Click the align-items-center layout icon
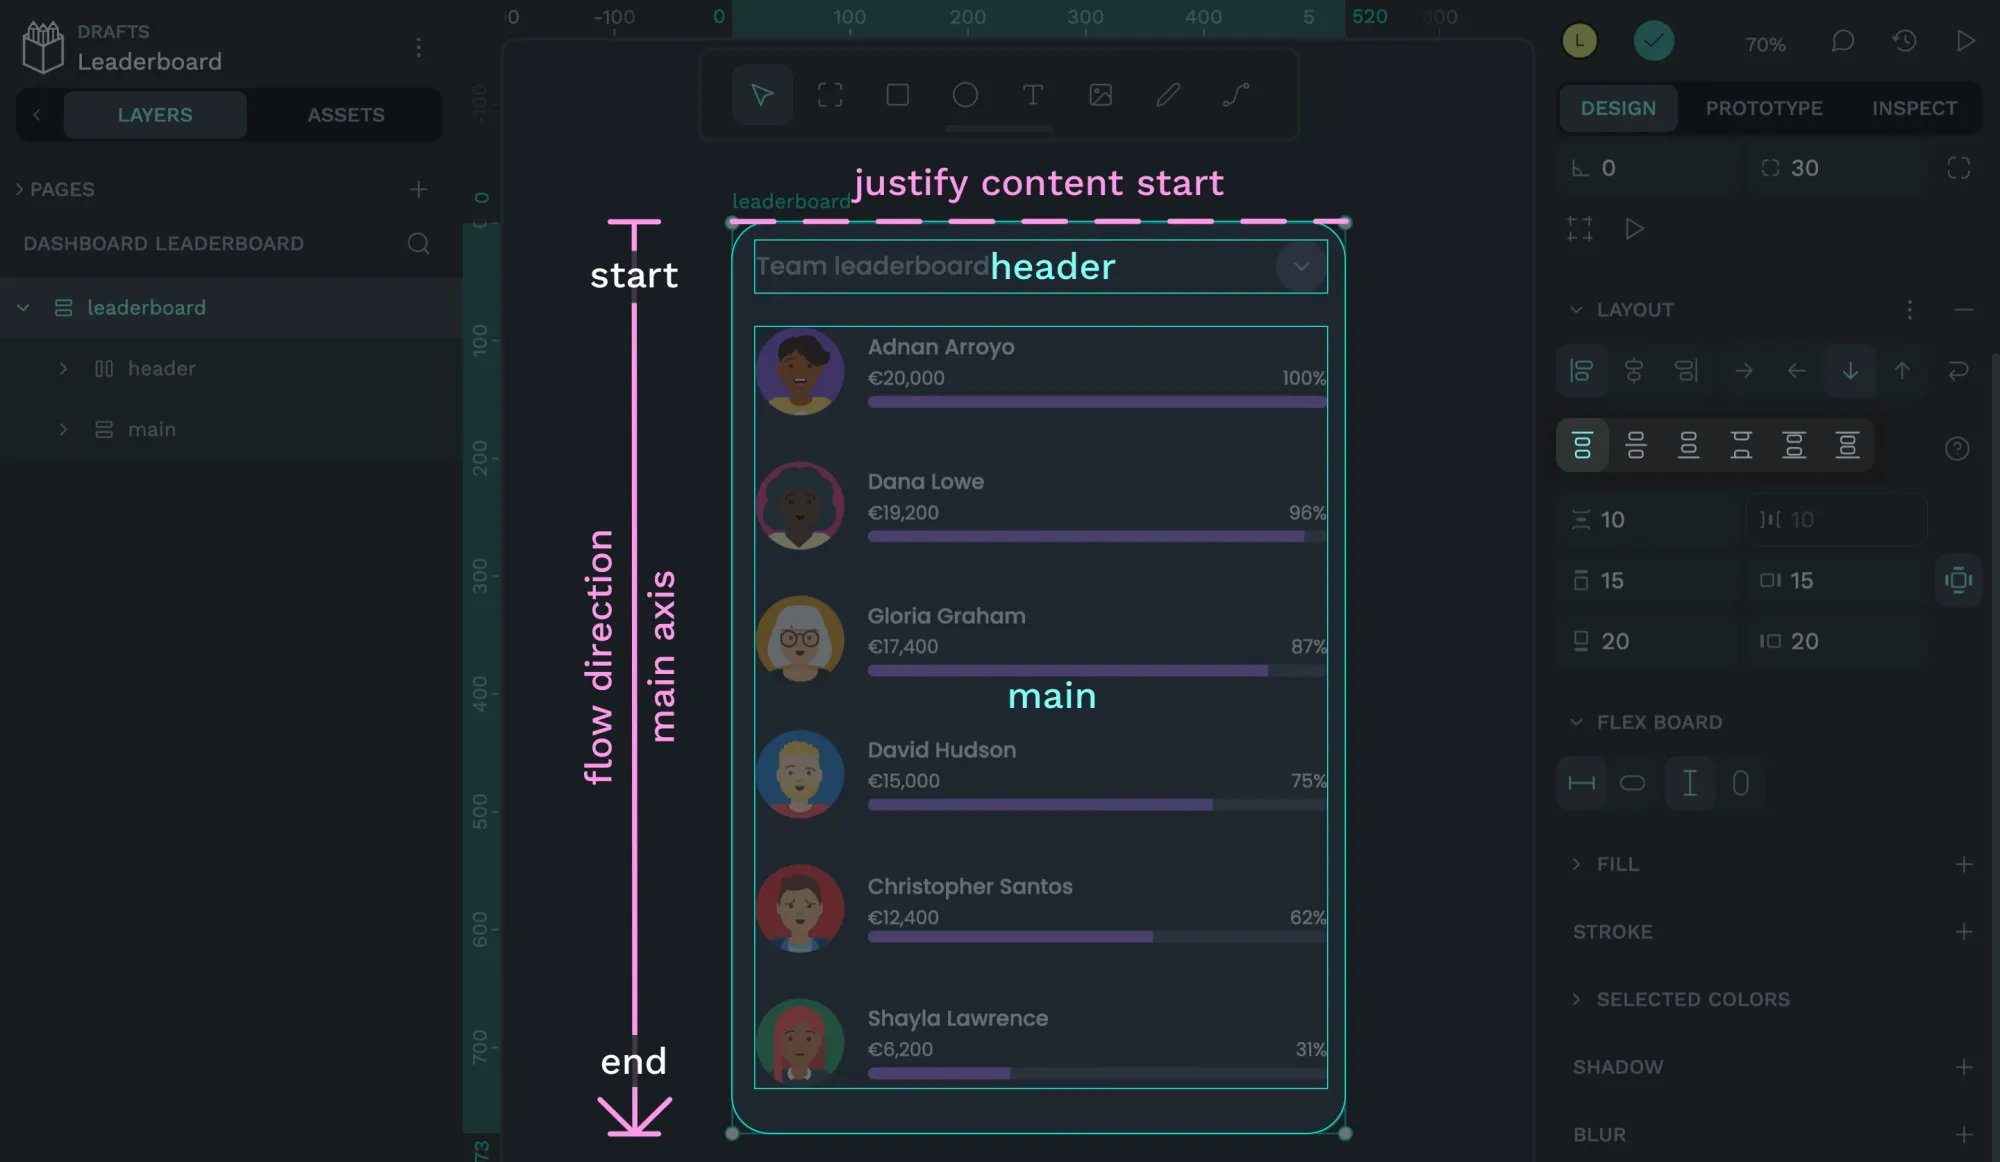 coord(1636,371)
